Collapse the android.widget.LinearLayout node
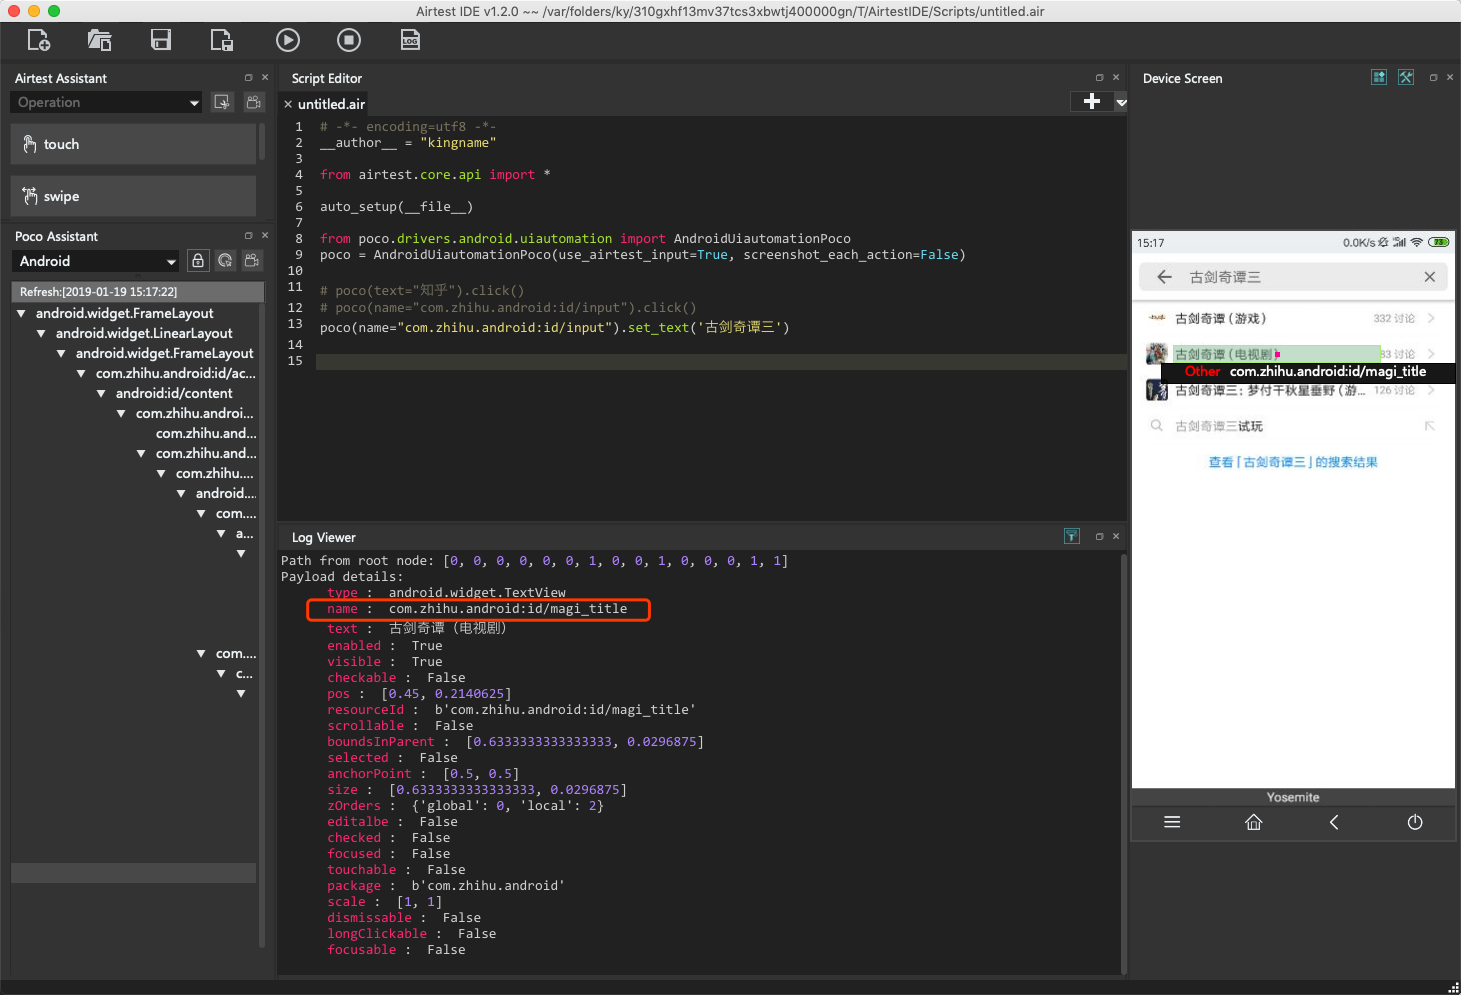This screenshot has width=1461, height=995. coord(42,333)
